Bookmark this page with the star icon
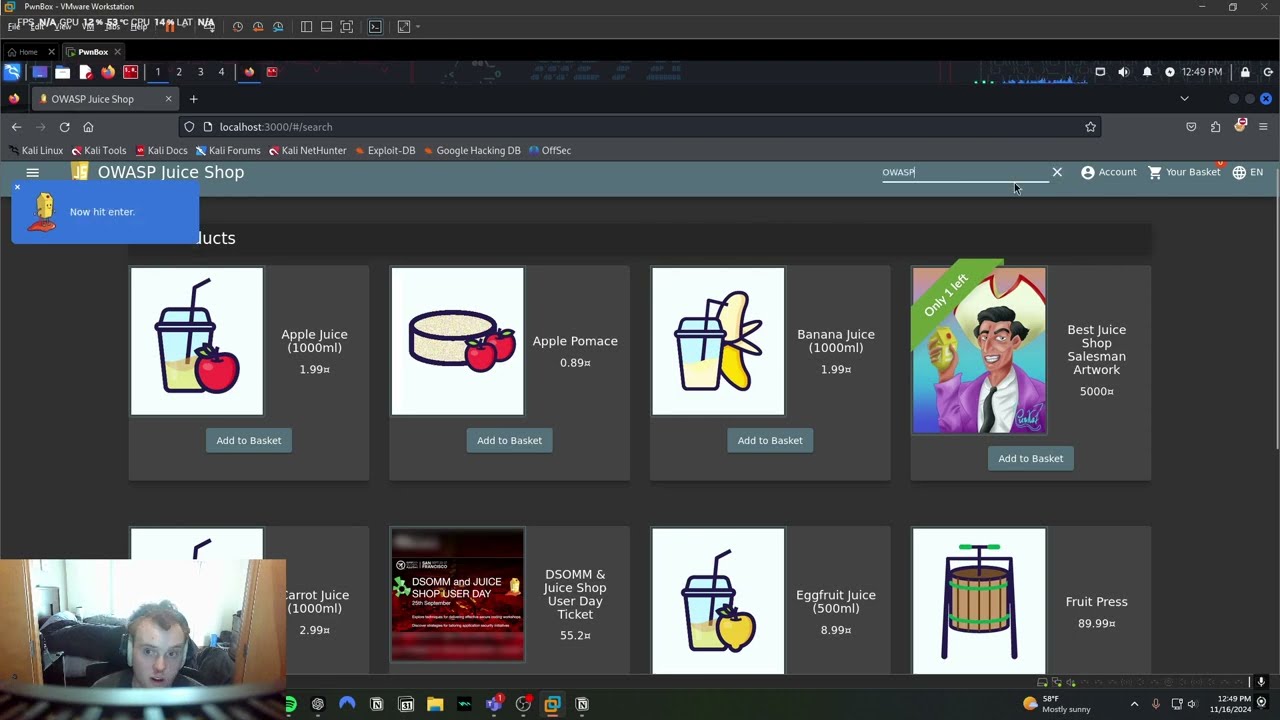 point(1090,127)
